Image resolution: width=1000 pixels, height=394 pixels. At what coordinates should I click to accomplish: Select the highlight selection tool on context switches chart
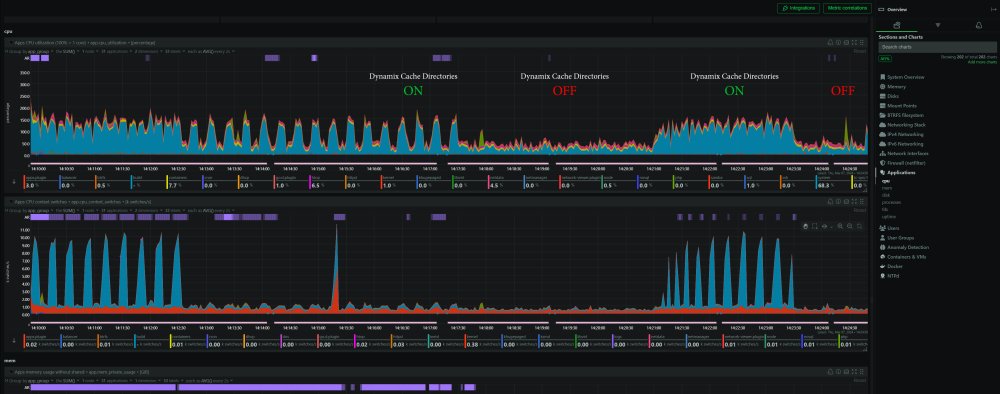[x=814, y=226]
